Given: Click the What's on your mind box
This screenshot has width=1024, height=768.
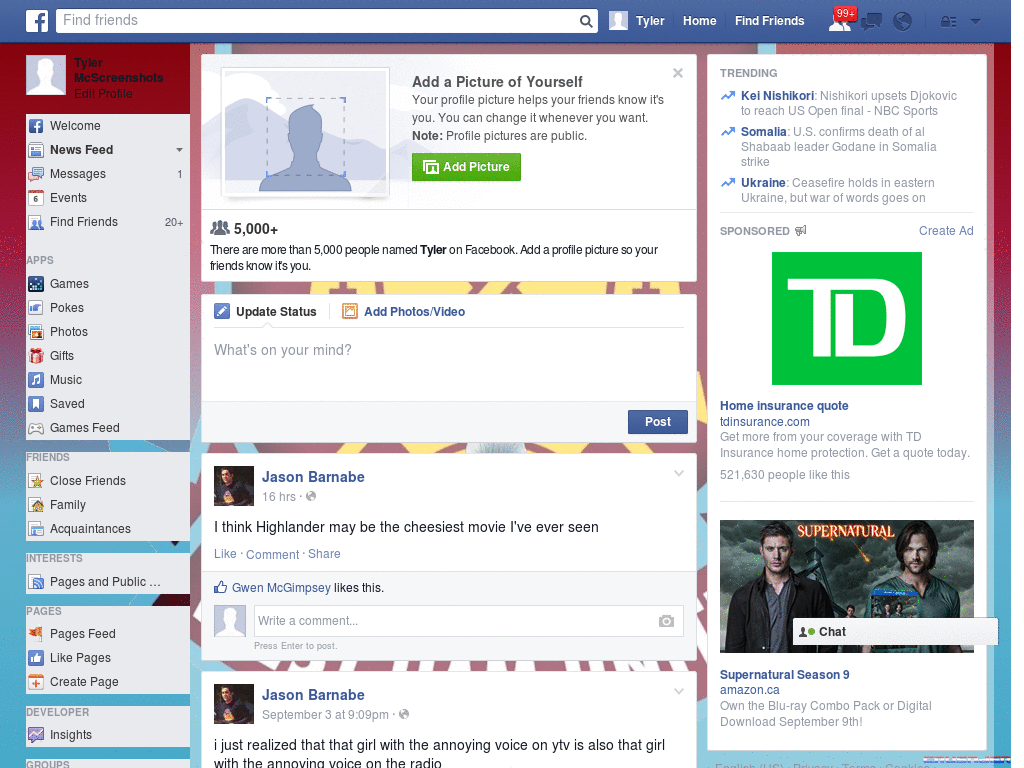Looking at the screenshot, I should click(449, 362).
